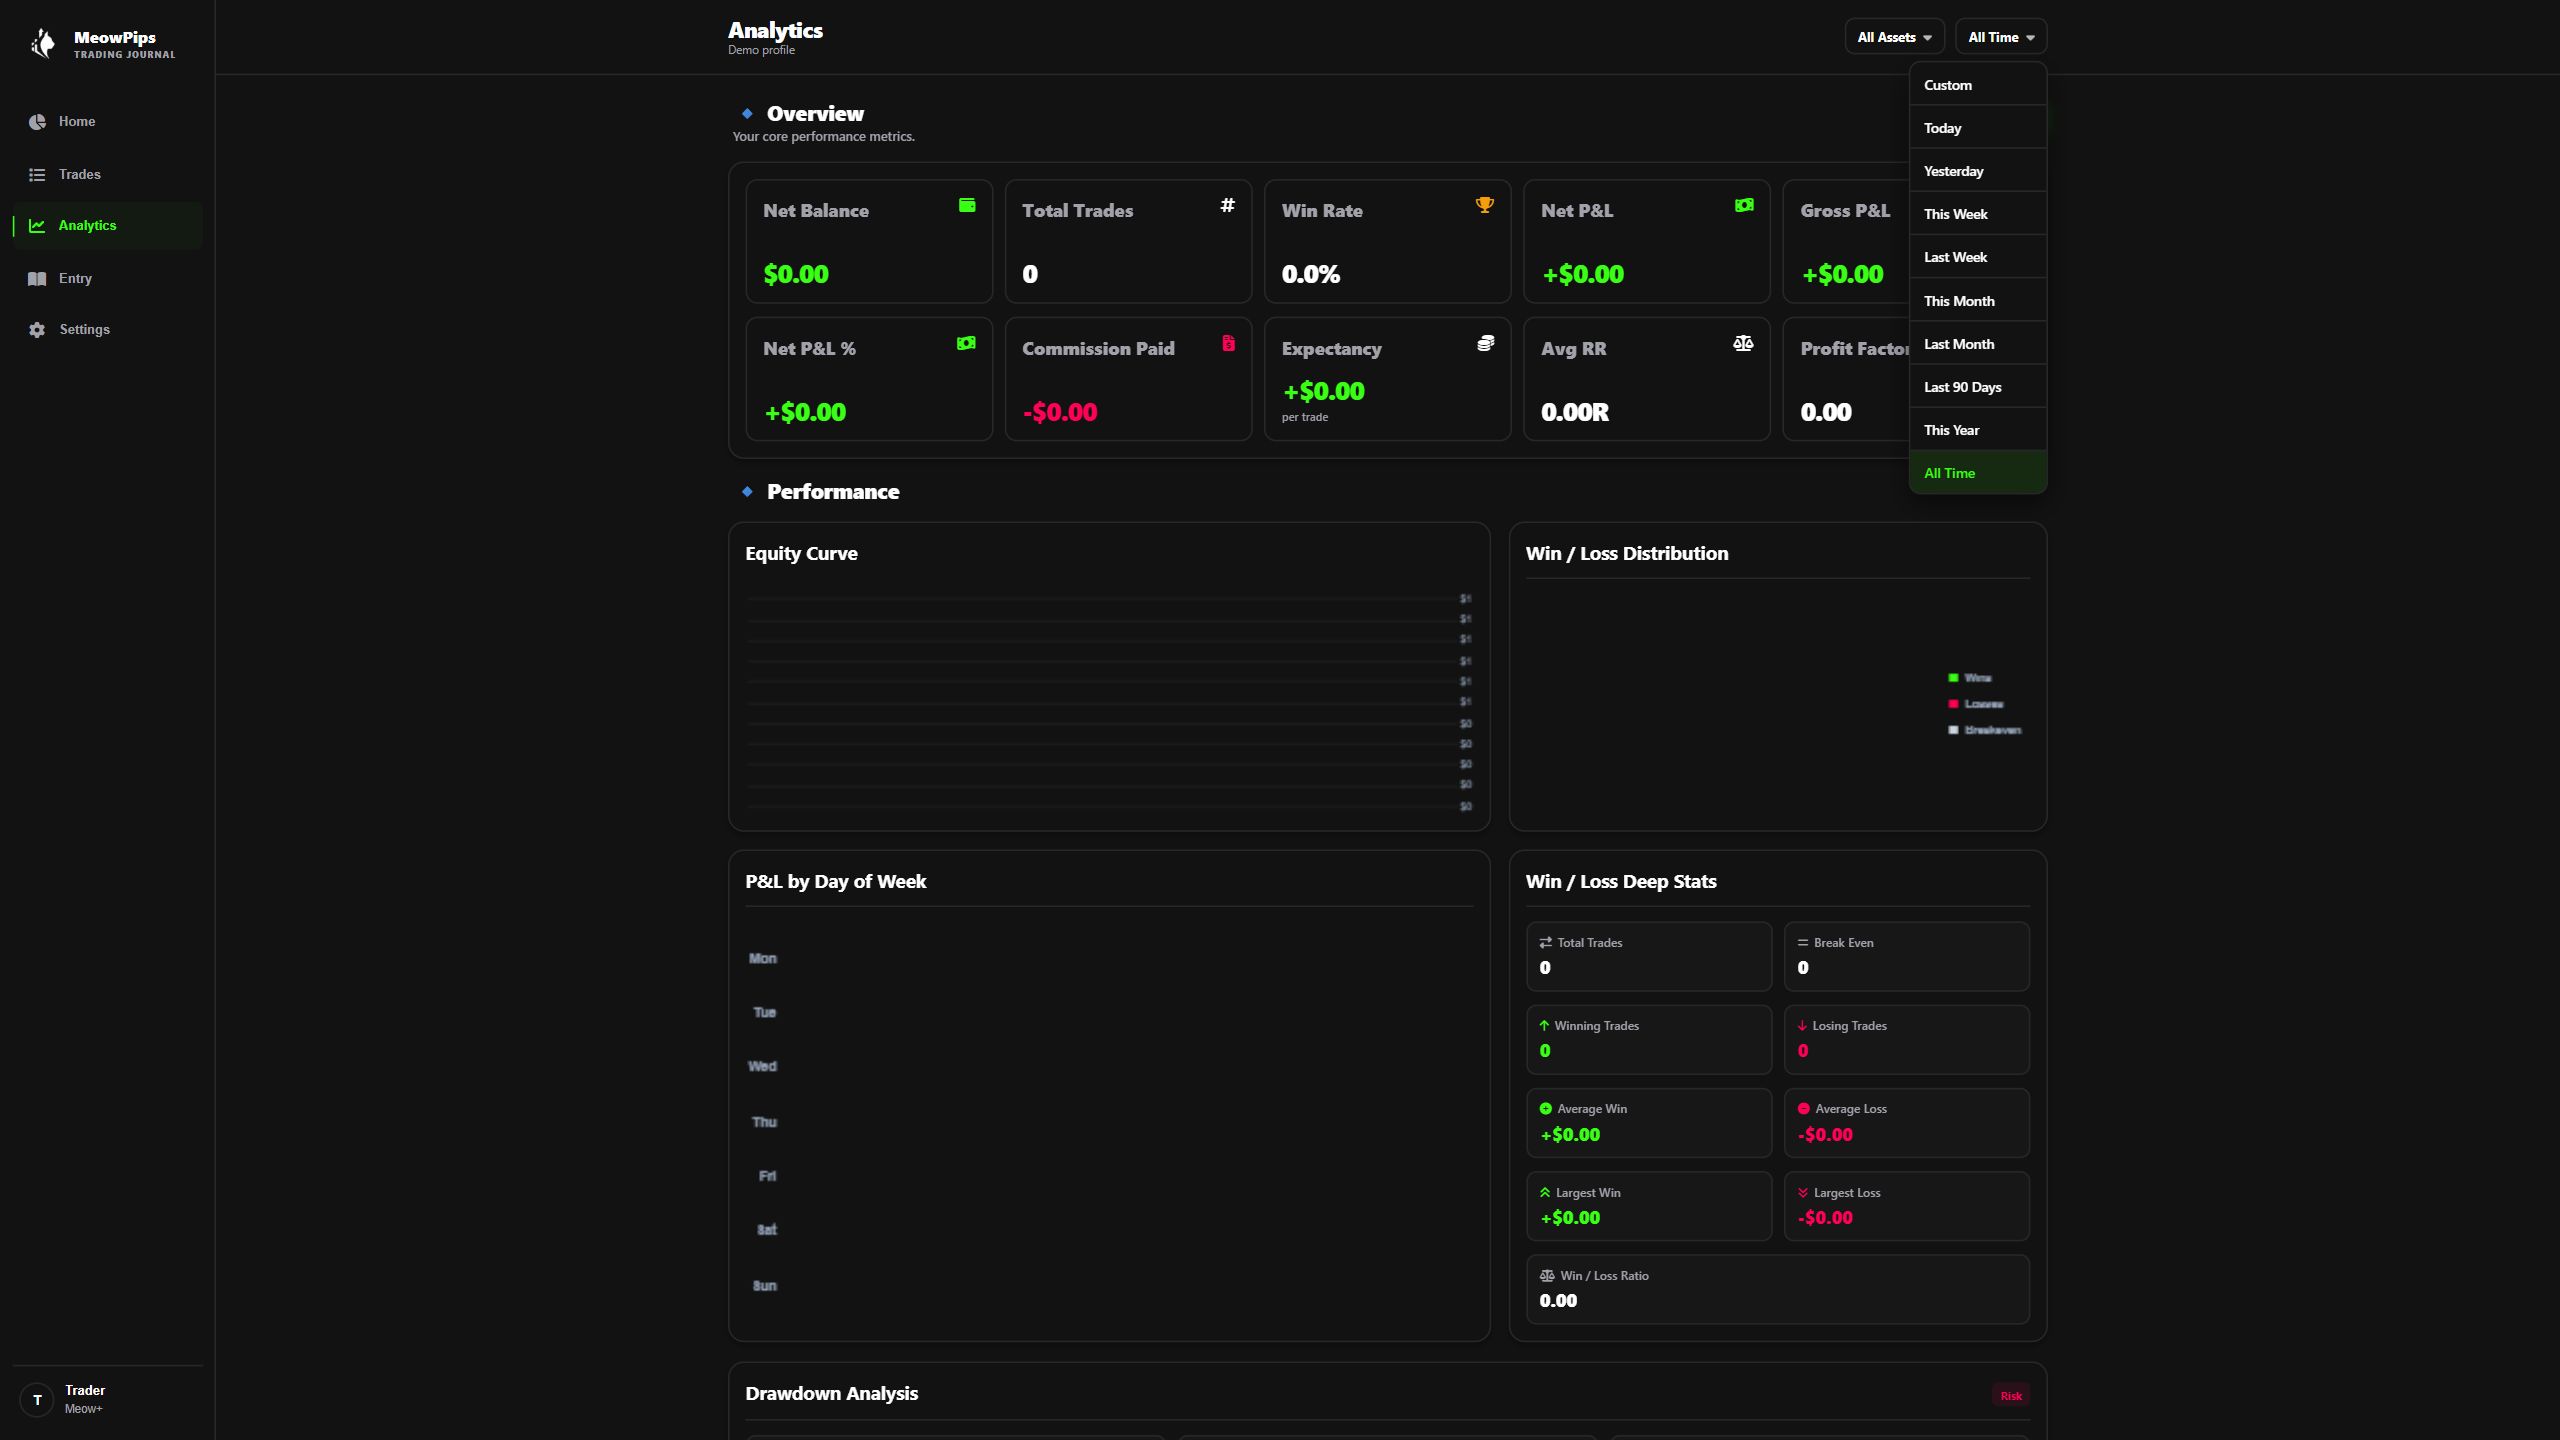The width and height of the screenshot is (2560, 1440).
Task: Click the Largest Win stat box
Action: coord(1649,1206)
